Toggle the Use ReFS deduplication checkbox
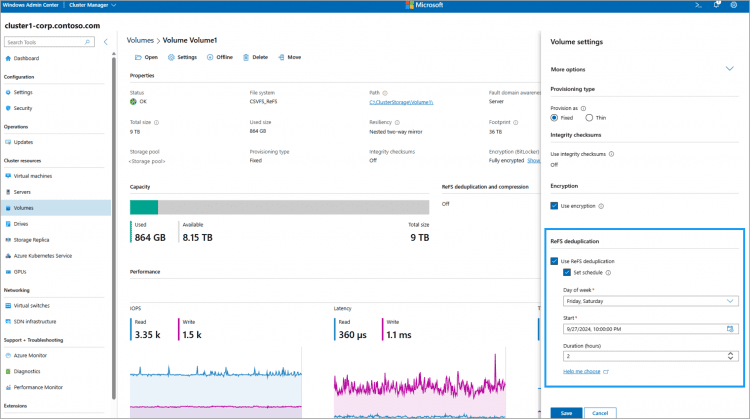This screenshot has height=419, width=750. 554,261
